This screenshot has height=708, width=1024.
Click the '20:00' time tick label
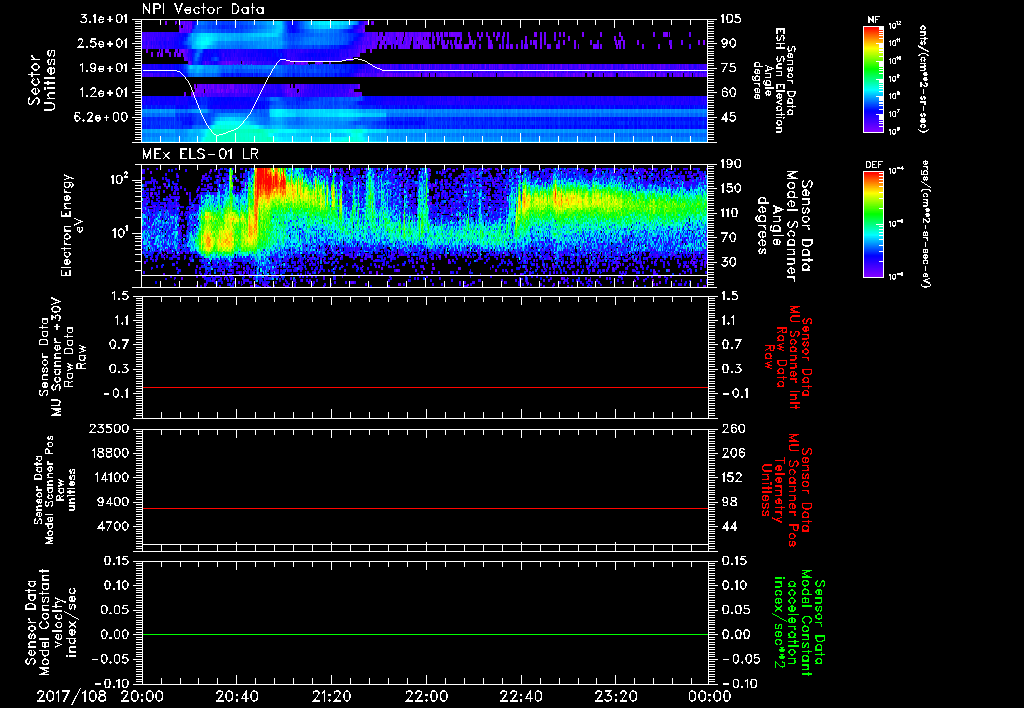pyautogui.click(x=142, y=696)
